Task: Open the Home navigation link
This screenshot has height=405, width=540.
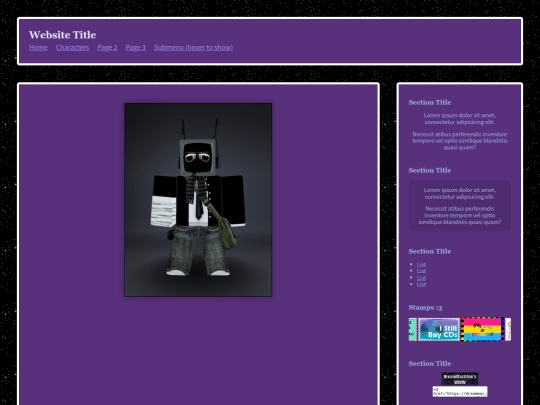Action: tap(38, 48)
